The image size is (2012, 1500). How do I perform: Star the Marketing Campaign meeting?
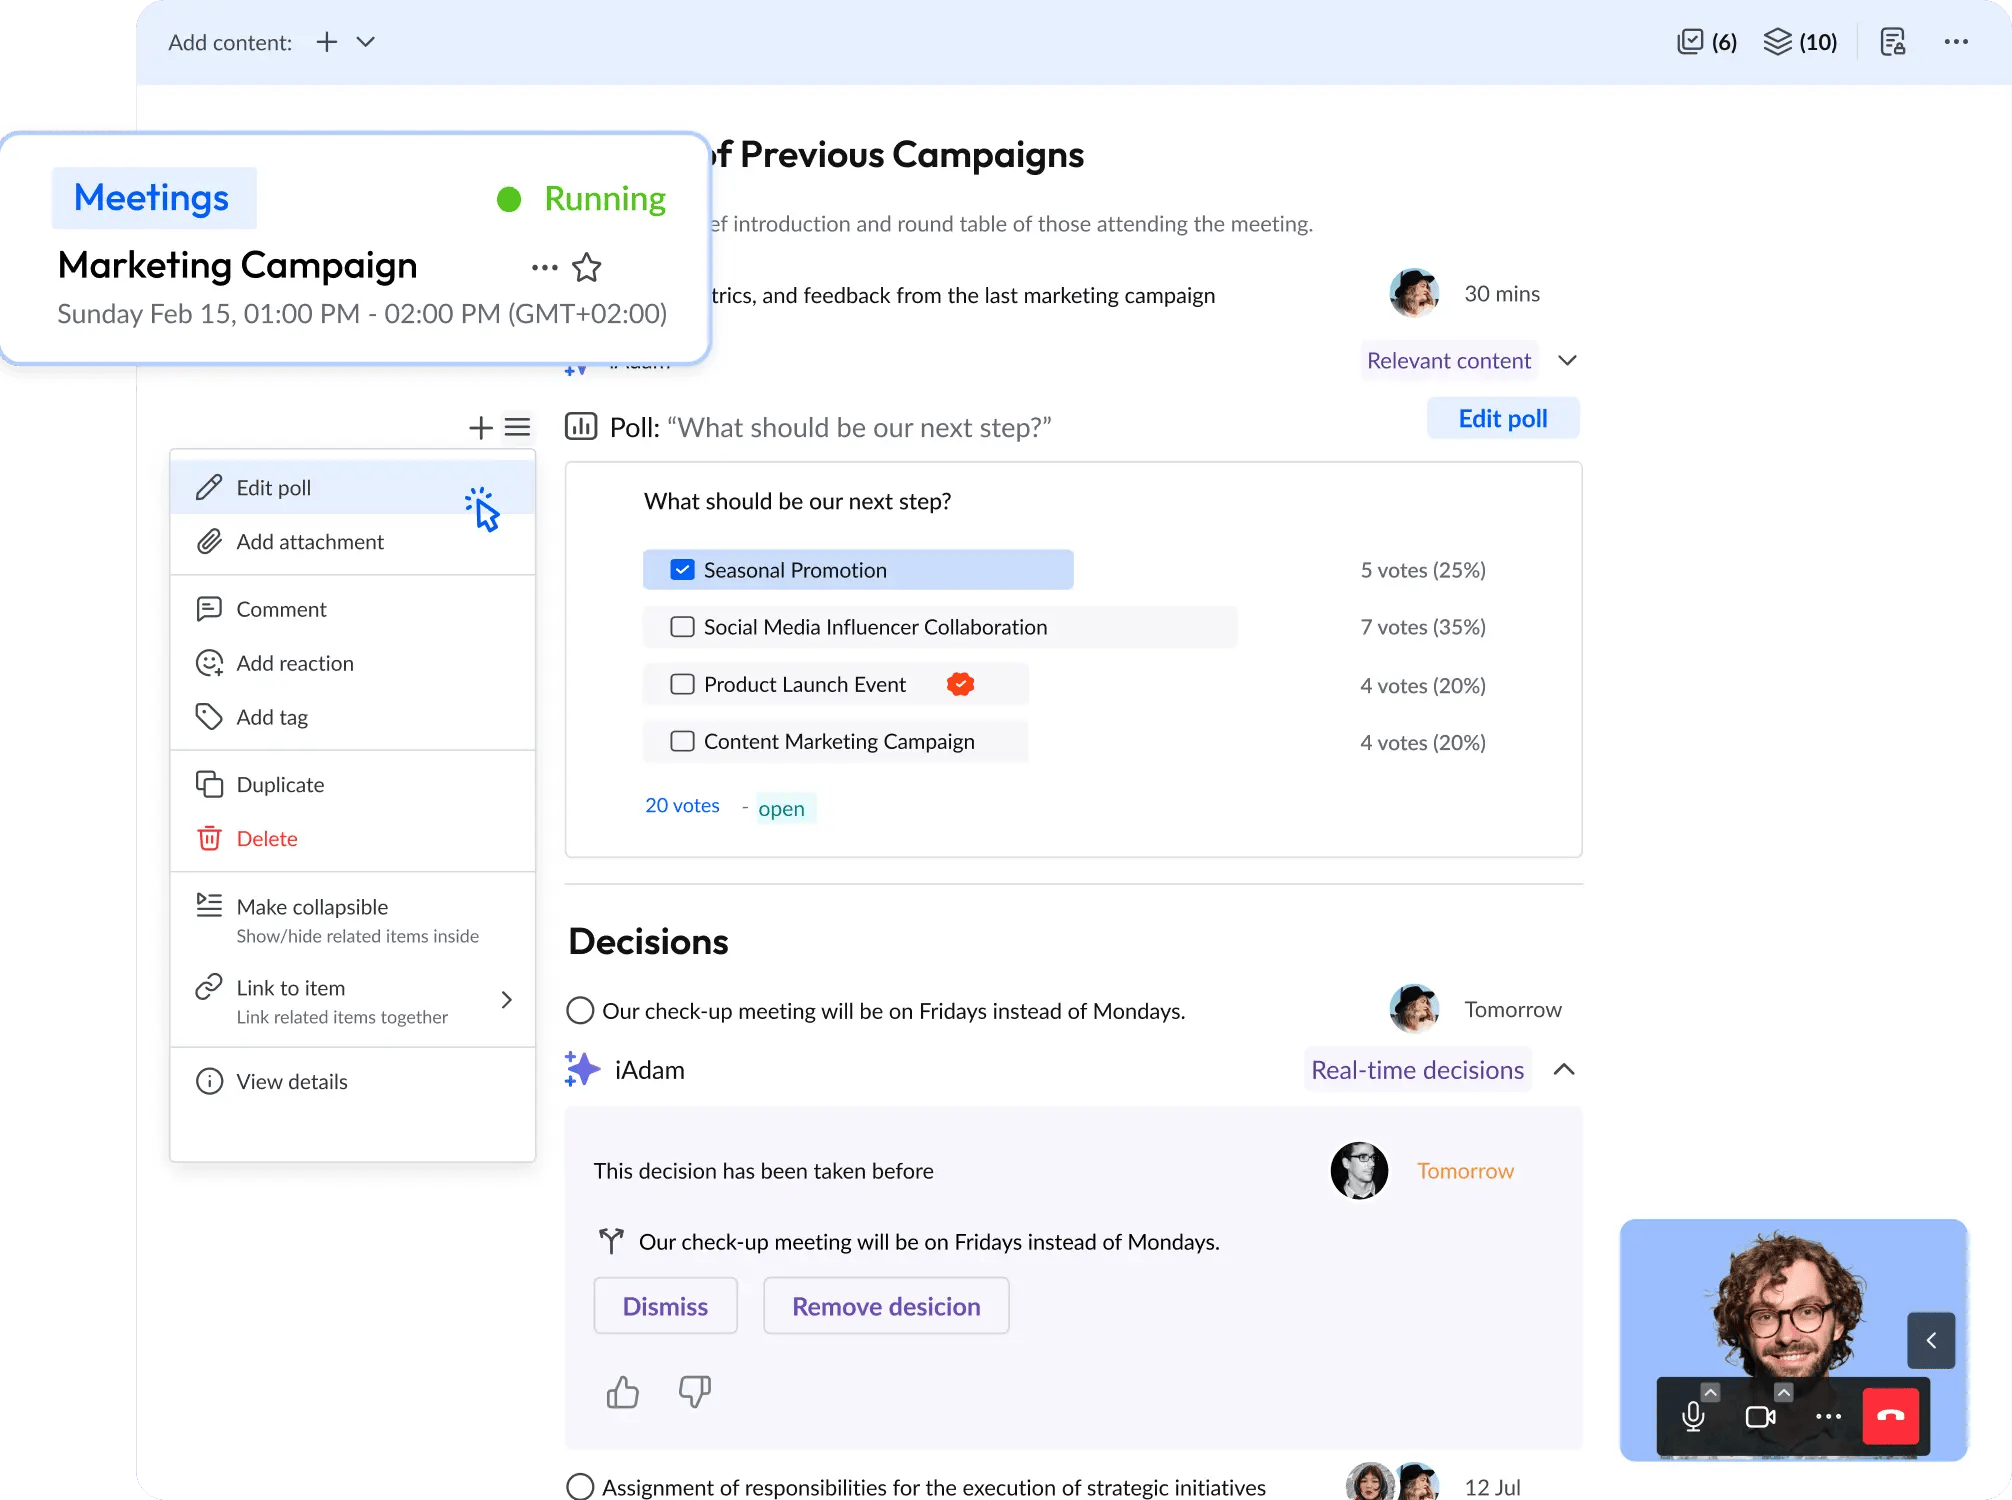coord(587,267)
